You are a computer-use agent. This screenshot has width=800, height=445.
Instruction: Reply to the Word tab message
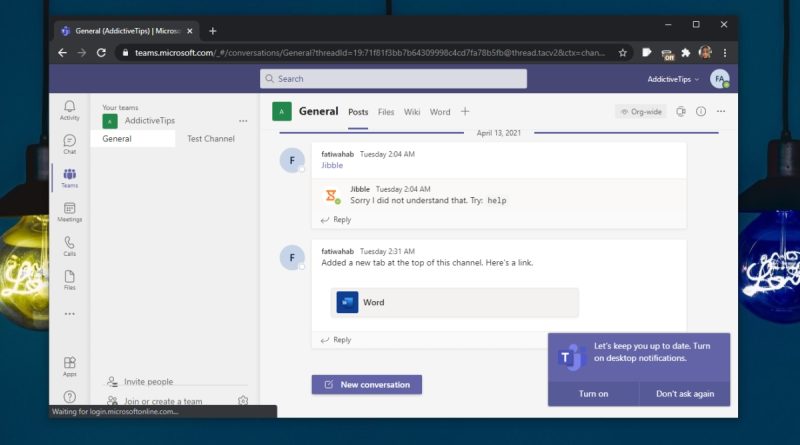(336, 340)
